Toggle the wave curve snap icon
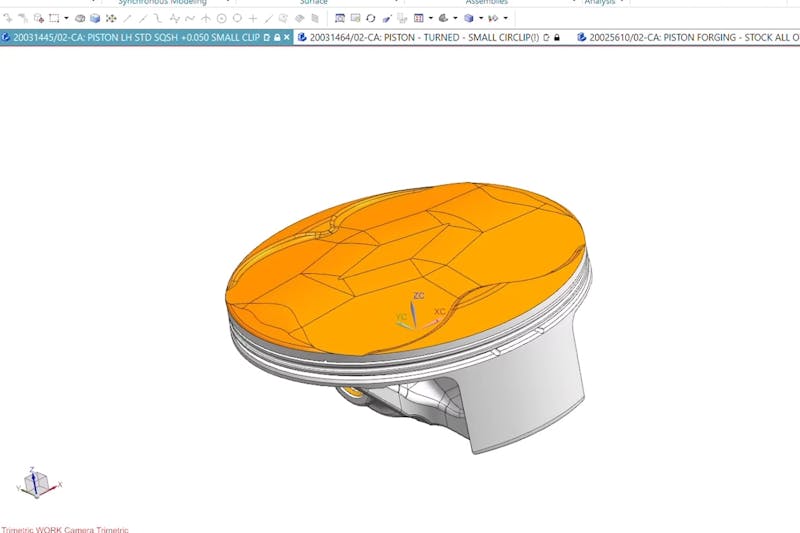The image size is (800, 533). click(x=190, y=18)
